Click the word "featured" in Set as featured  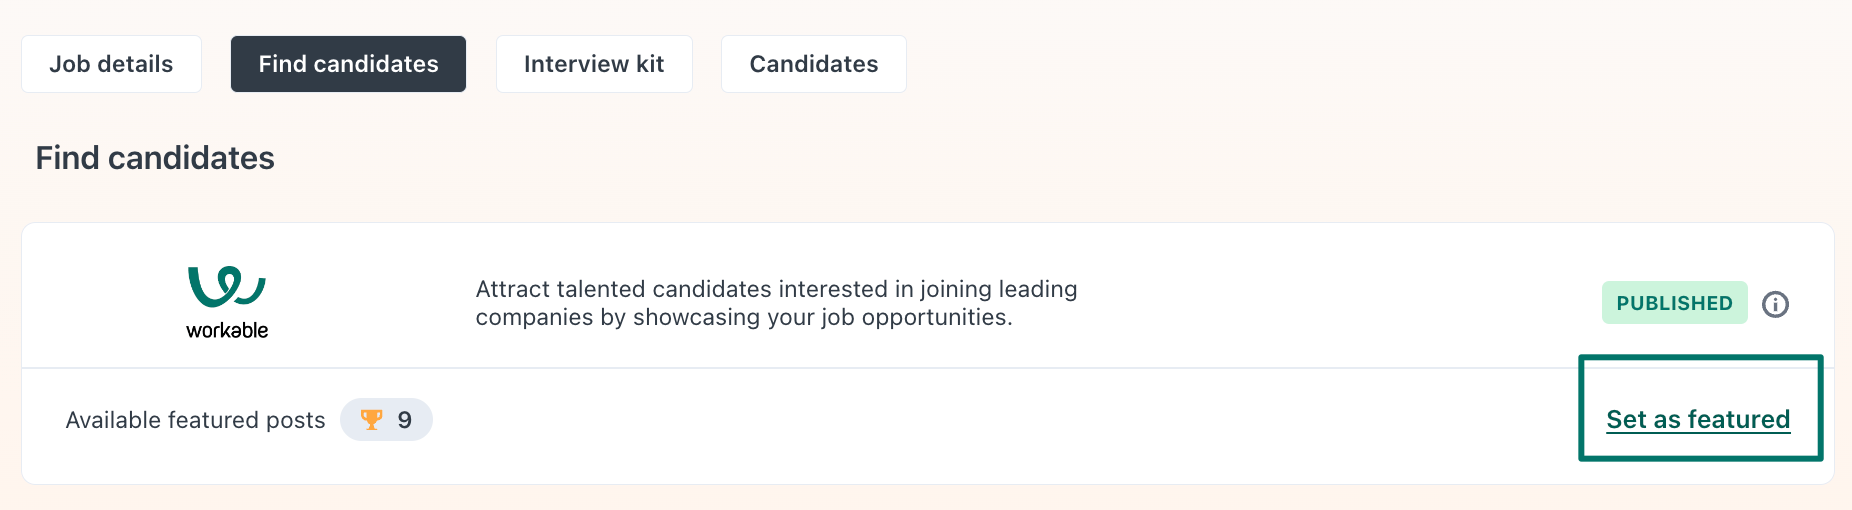[1739, 420]
